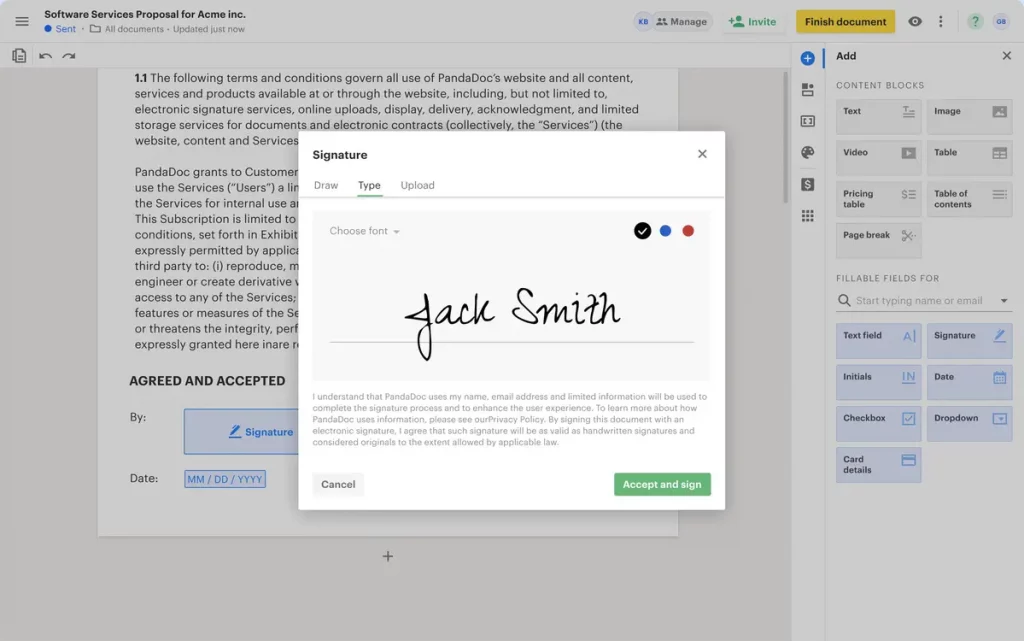Click the undo arrow in toolbar

point(45,56)
